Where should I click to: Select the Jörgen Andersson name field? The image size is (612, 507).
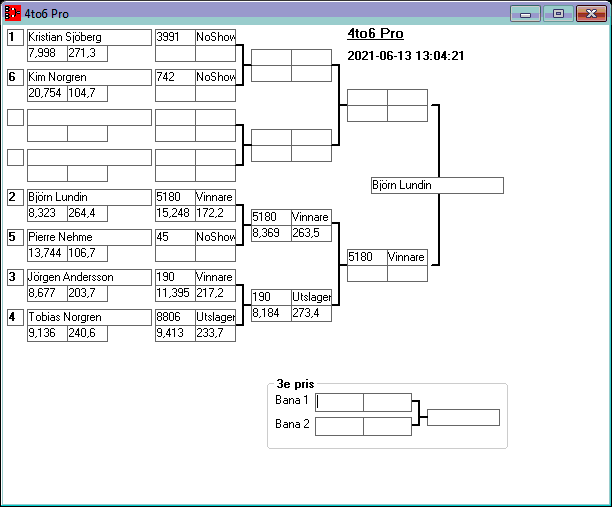[x=89, y=277]
